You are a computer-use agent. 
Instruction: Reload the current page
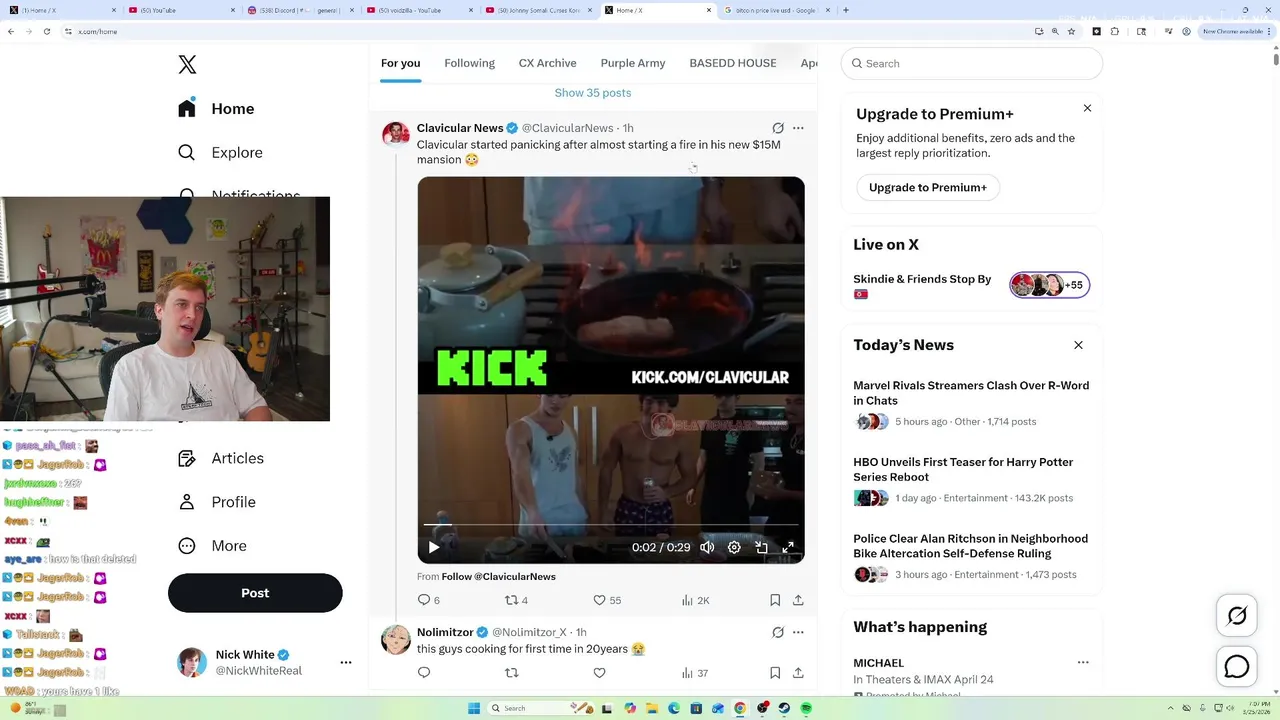coord(46,31)
